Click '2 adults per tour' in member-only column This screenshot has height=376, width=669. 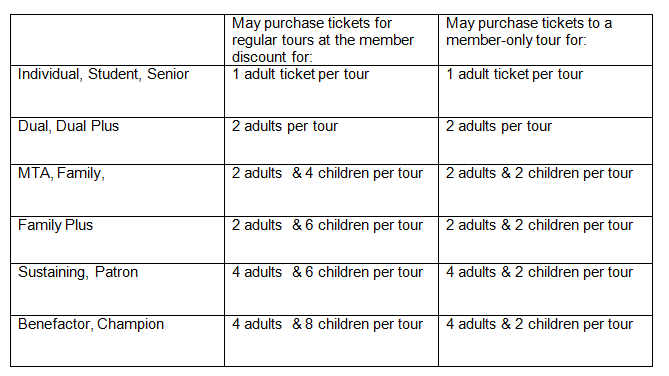499,127
